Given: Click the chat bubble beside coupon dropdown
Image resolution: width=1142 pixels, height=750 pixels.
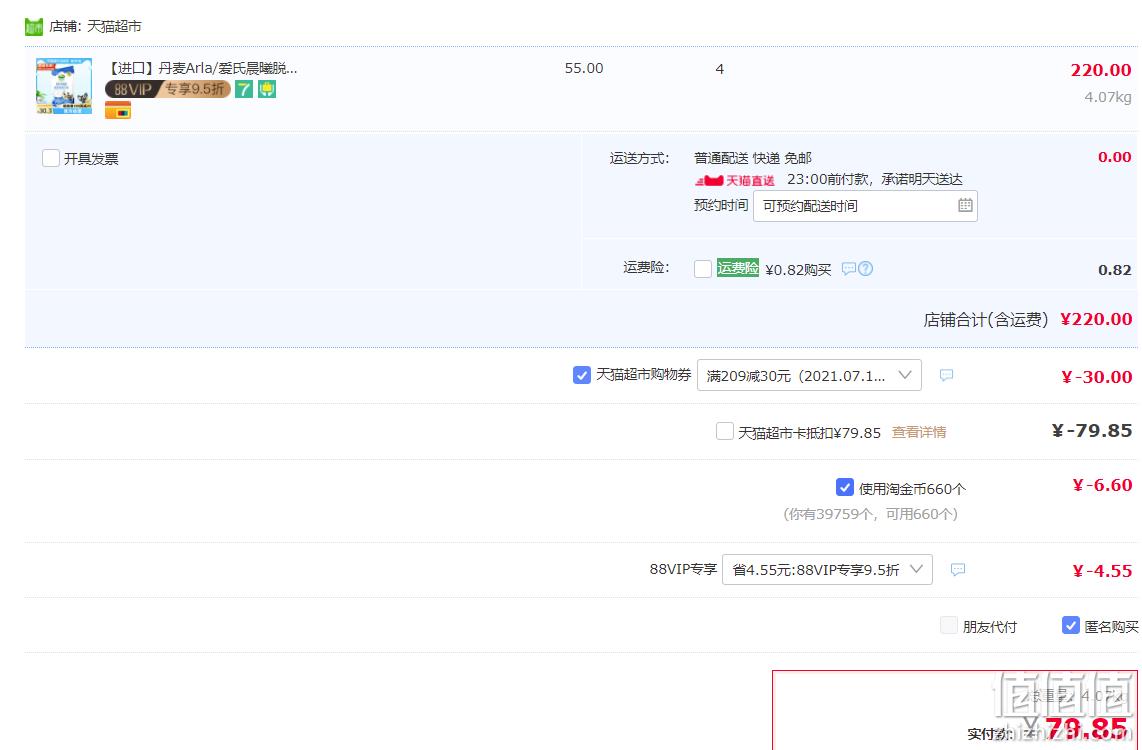Looking at the screenshot, I should tap(946, 375).
